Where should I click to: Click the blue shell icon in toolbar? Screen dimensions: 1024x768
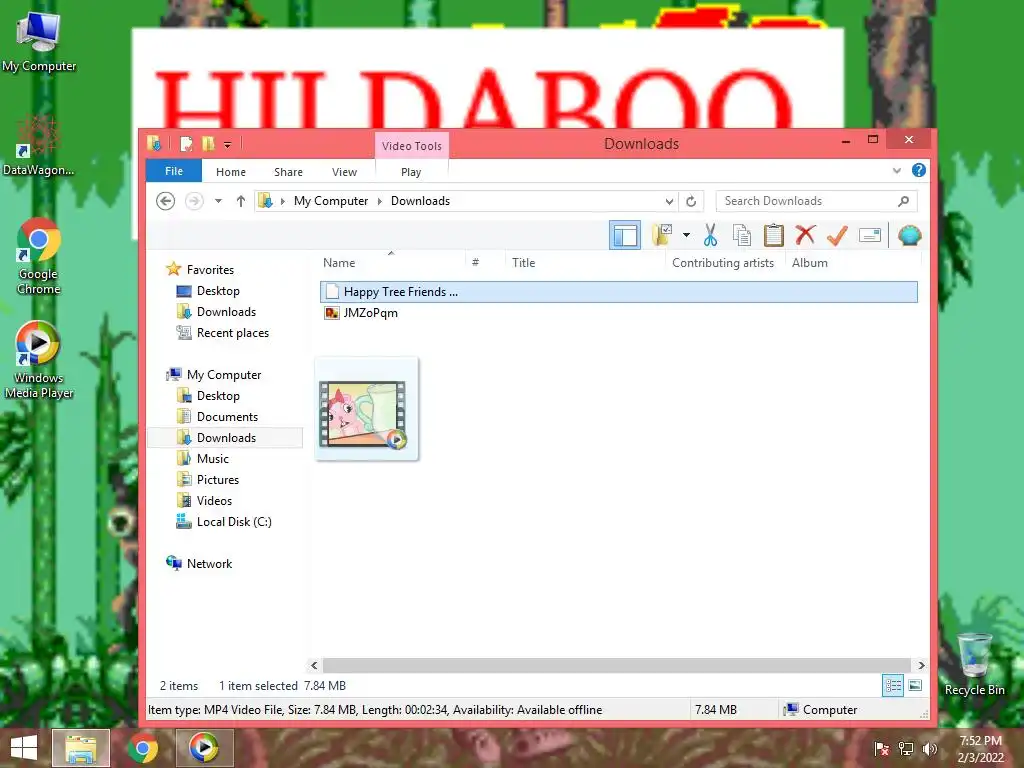click(909, 235)
